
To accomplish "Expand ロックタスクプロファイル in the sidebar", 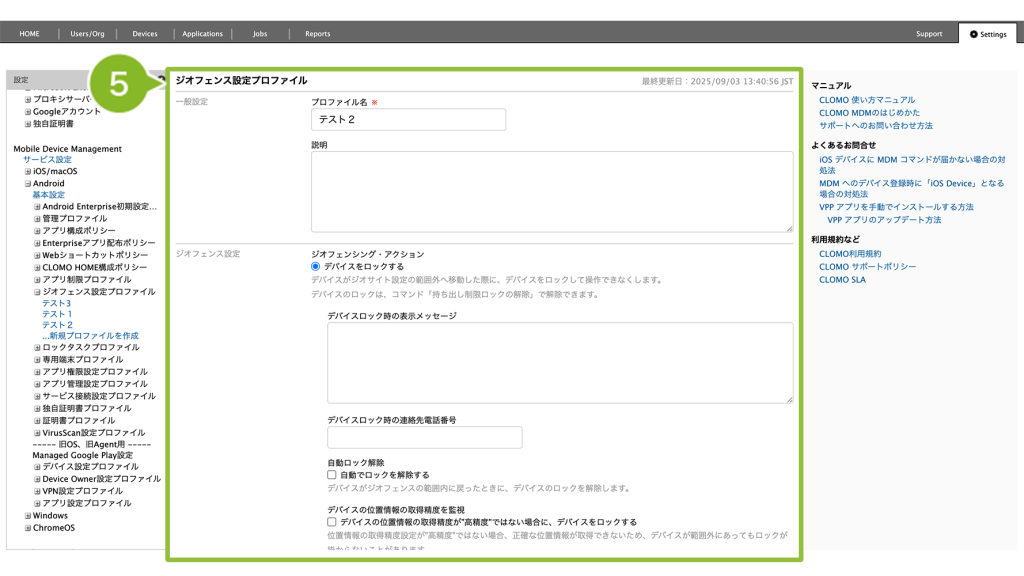I will 38,348.
